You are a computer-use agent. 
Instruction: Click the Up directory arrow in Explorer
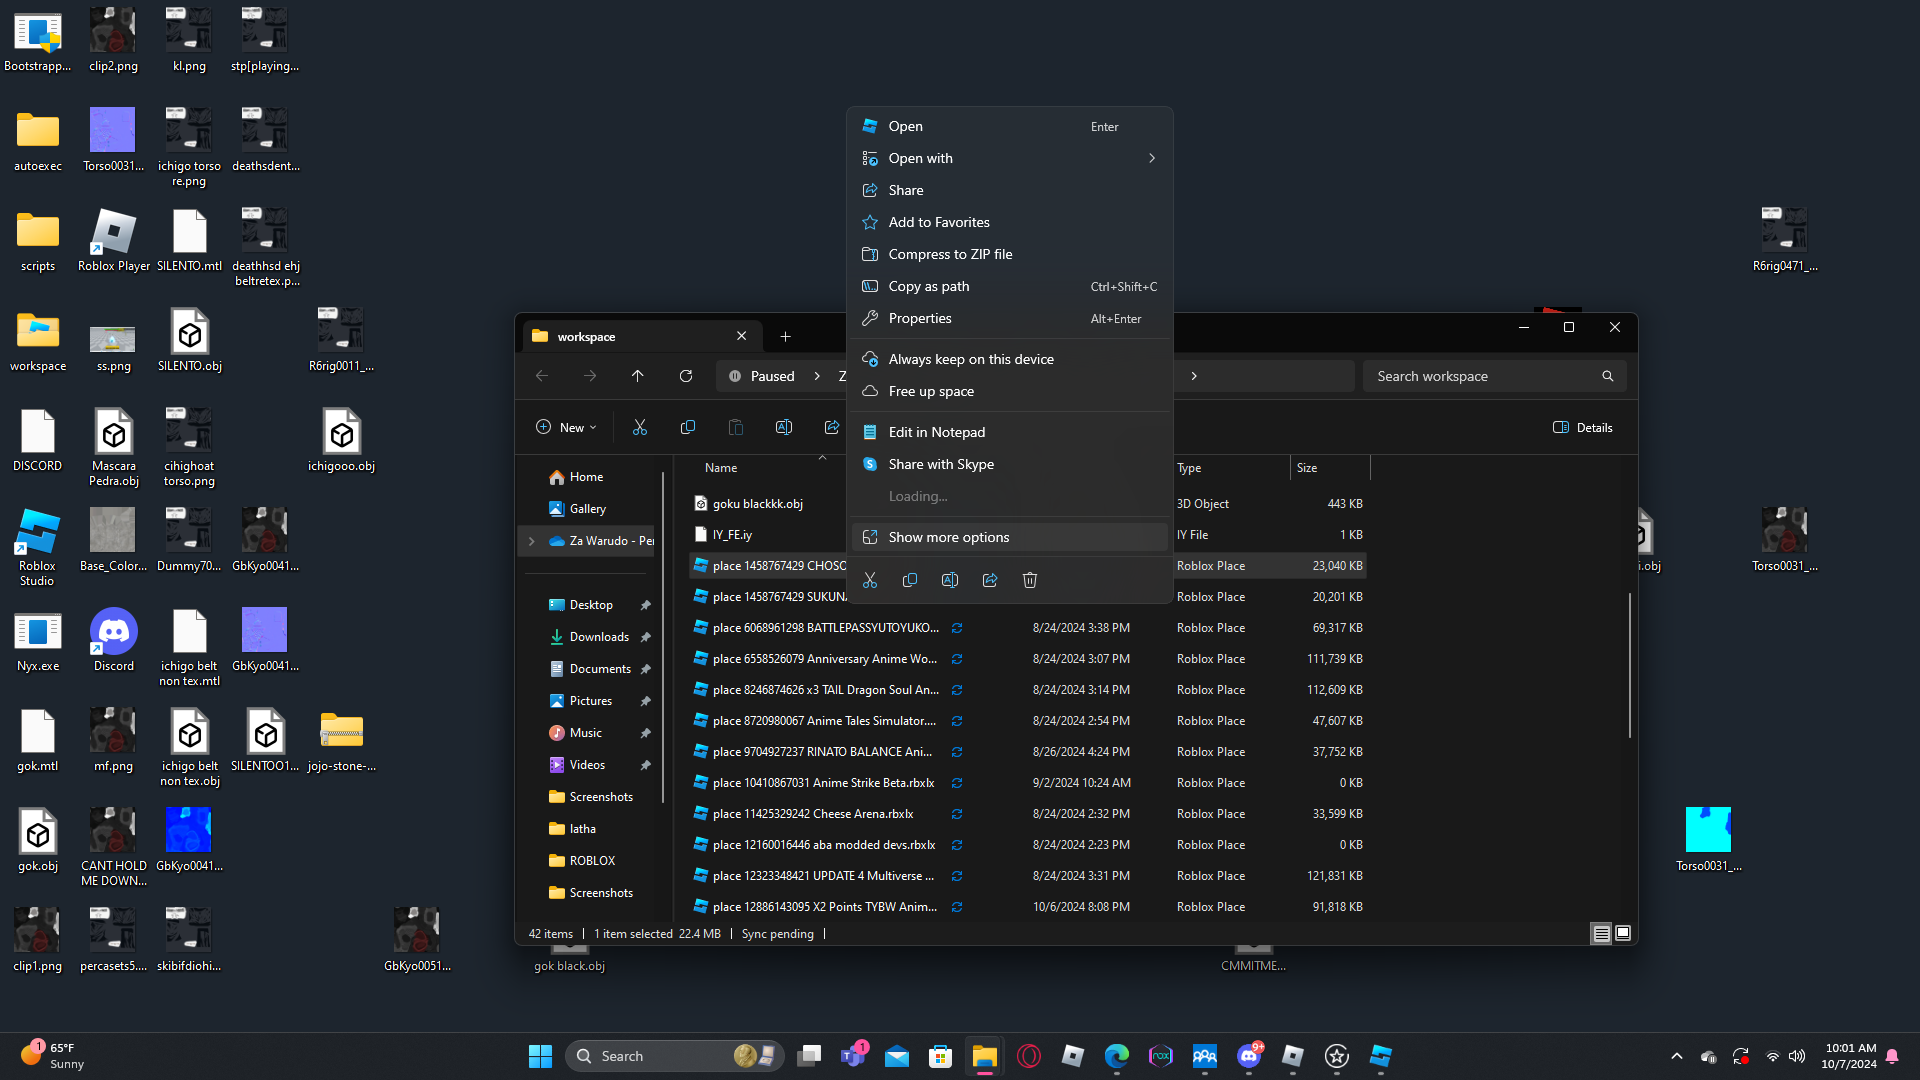(638, 376)
